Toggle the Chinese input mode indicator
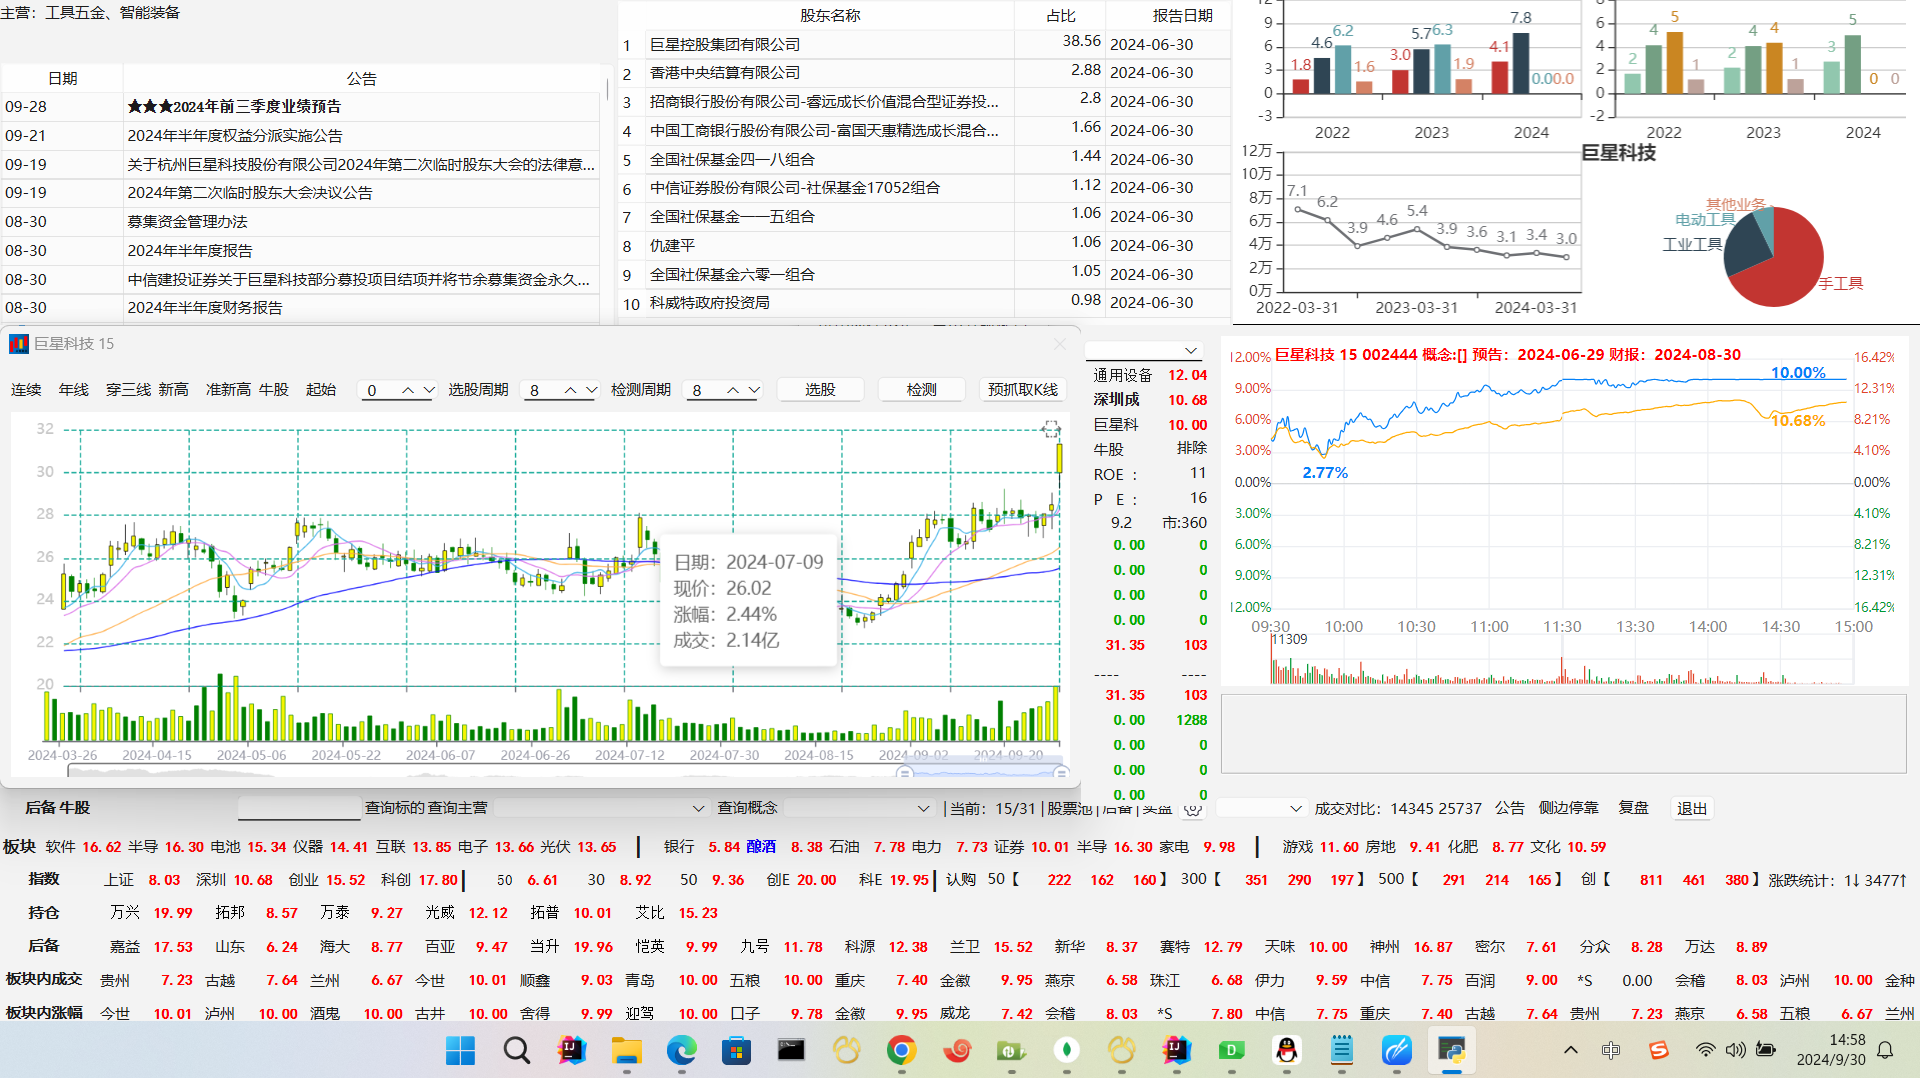This screenshot has width=1920, height=1078. (1611, 1050)
